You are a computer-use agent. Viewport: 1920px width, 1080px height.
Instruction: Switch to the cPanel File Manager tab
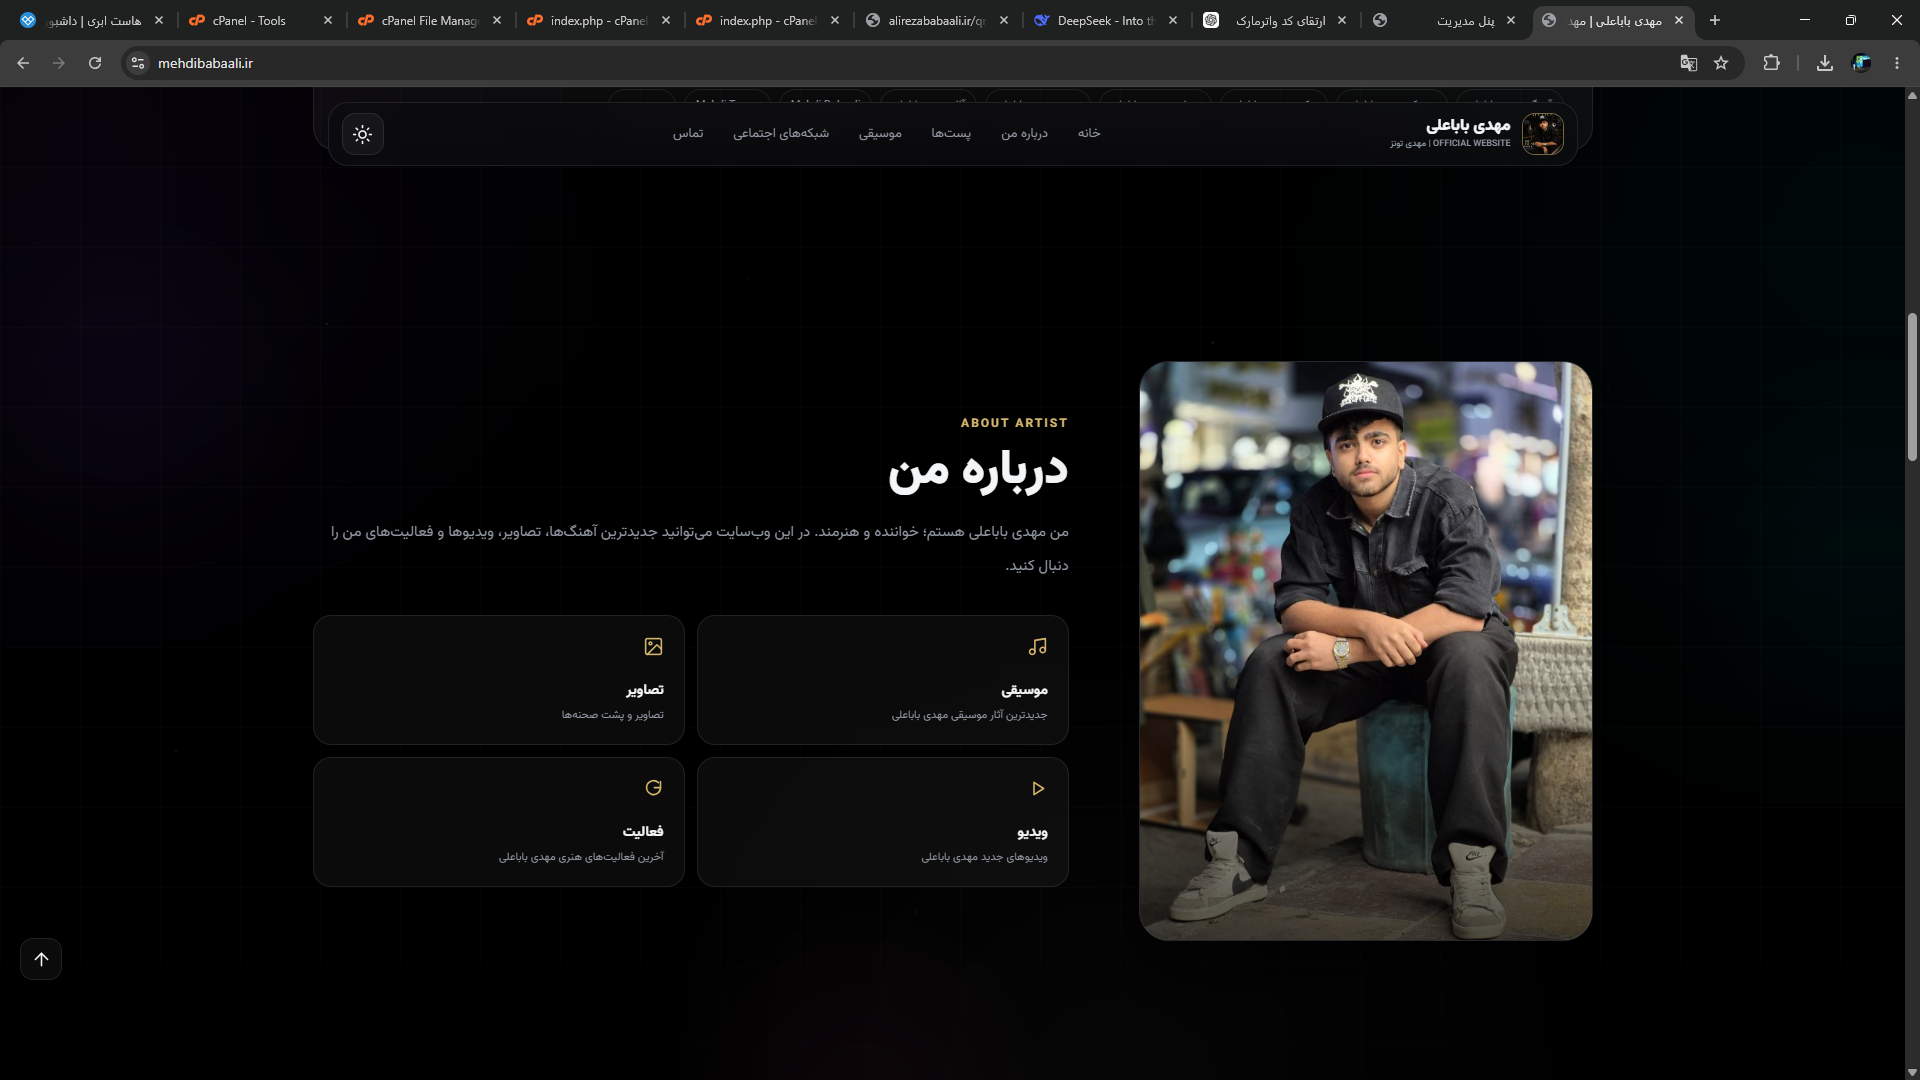point(430,20)
